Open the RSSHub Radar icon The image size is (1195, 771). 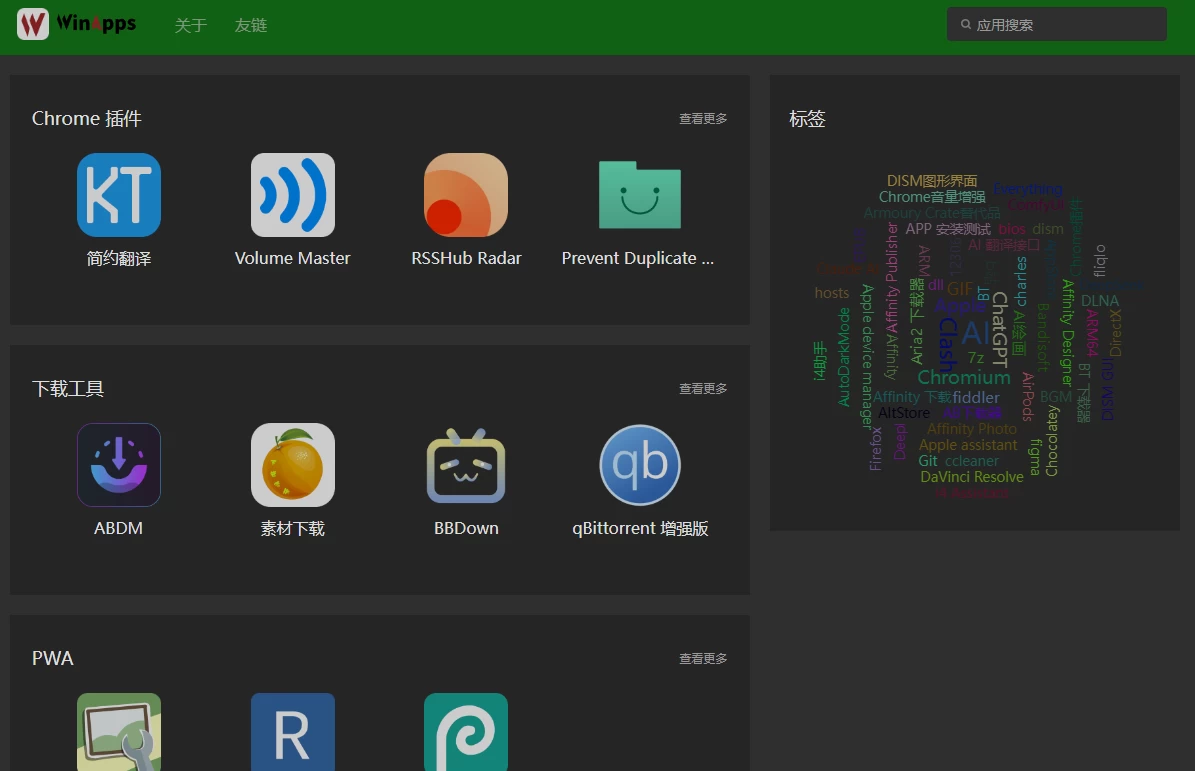466,195
